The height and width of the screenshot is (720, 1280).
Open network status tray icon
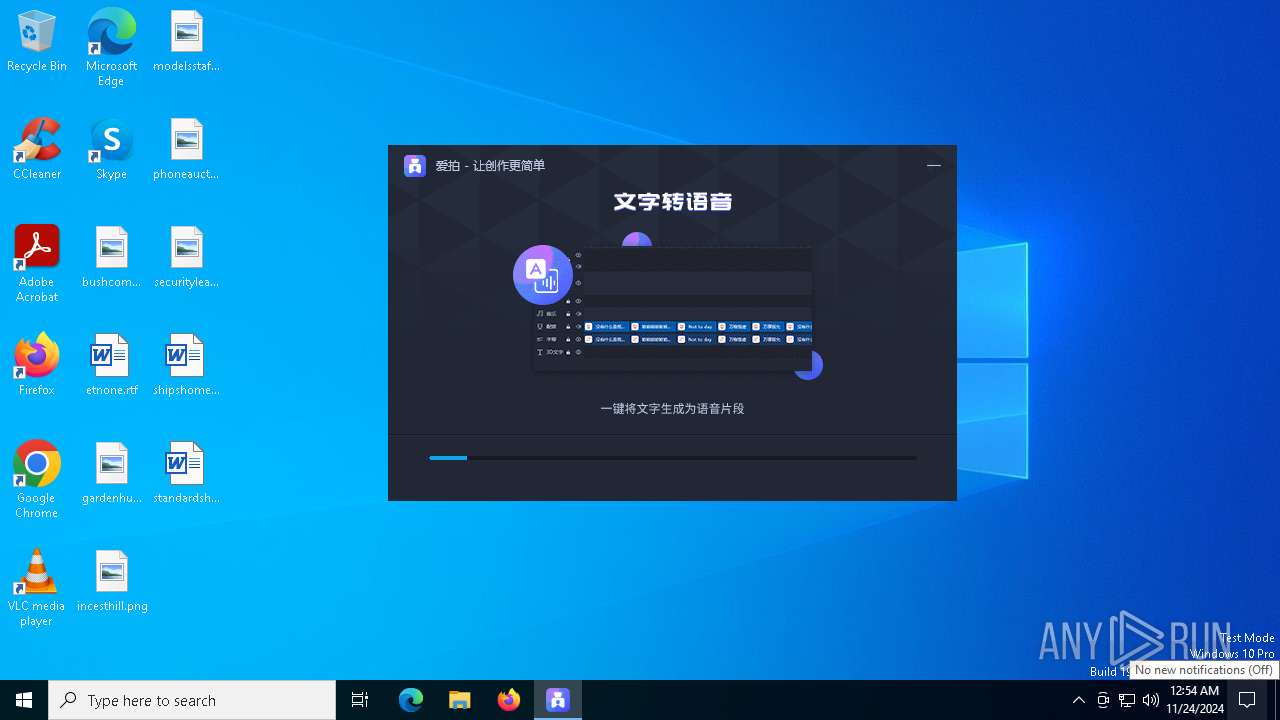click(1127, 700)
